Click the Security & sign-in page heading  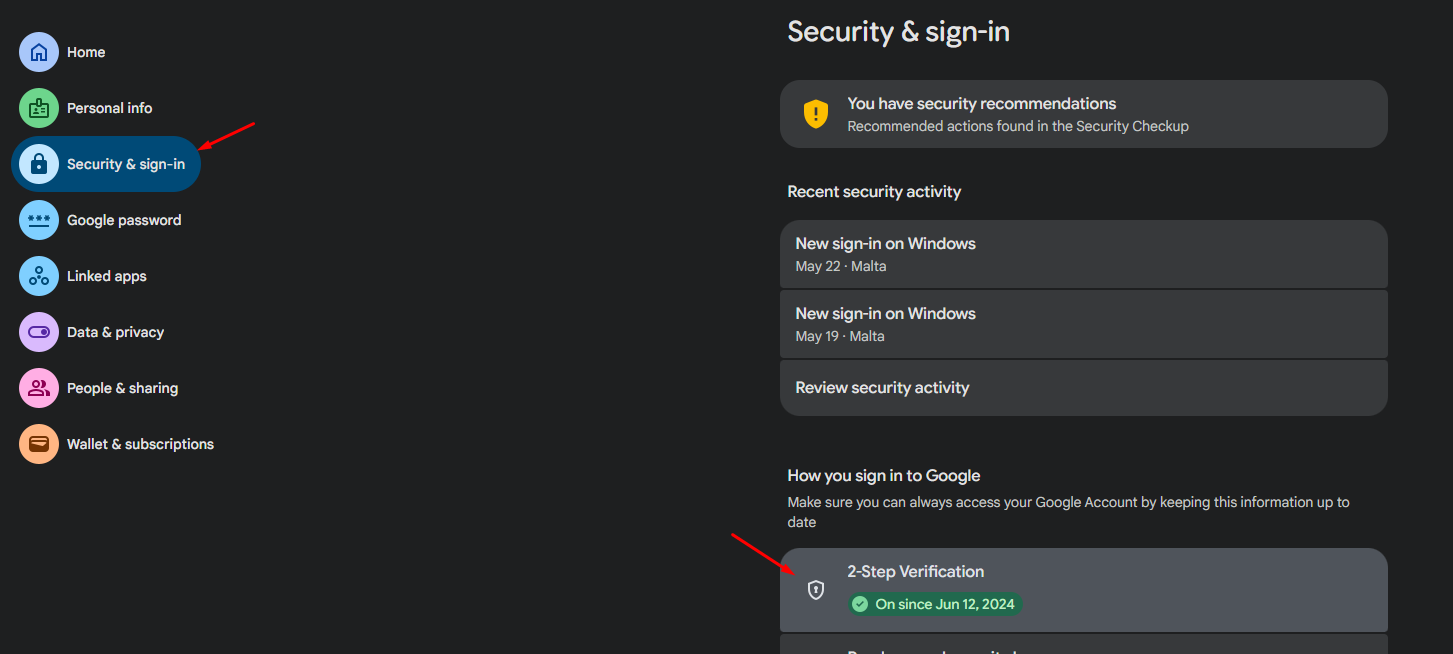899,32
